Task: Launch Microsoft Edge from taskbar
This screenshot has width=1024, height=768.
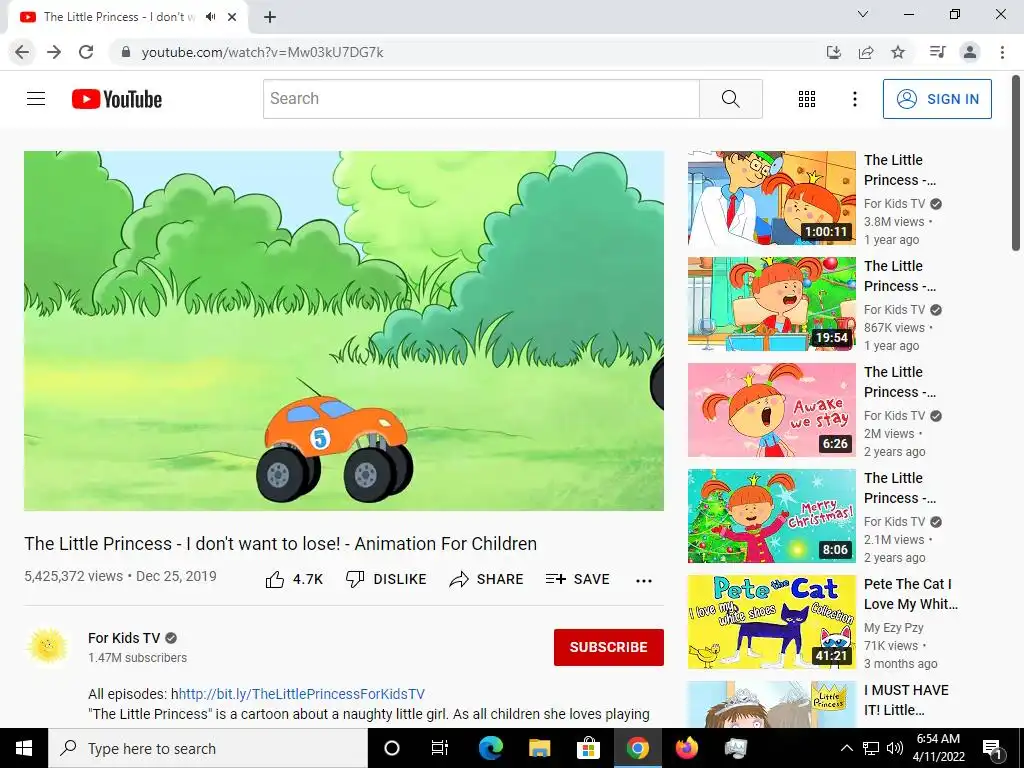Action: point(490,748)
